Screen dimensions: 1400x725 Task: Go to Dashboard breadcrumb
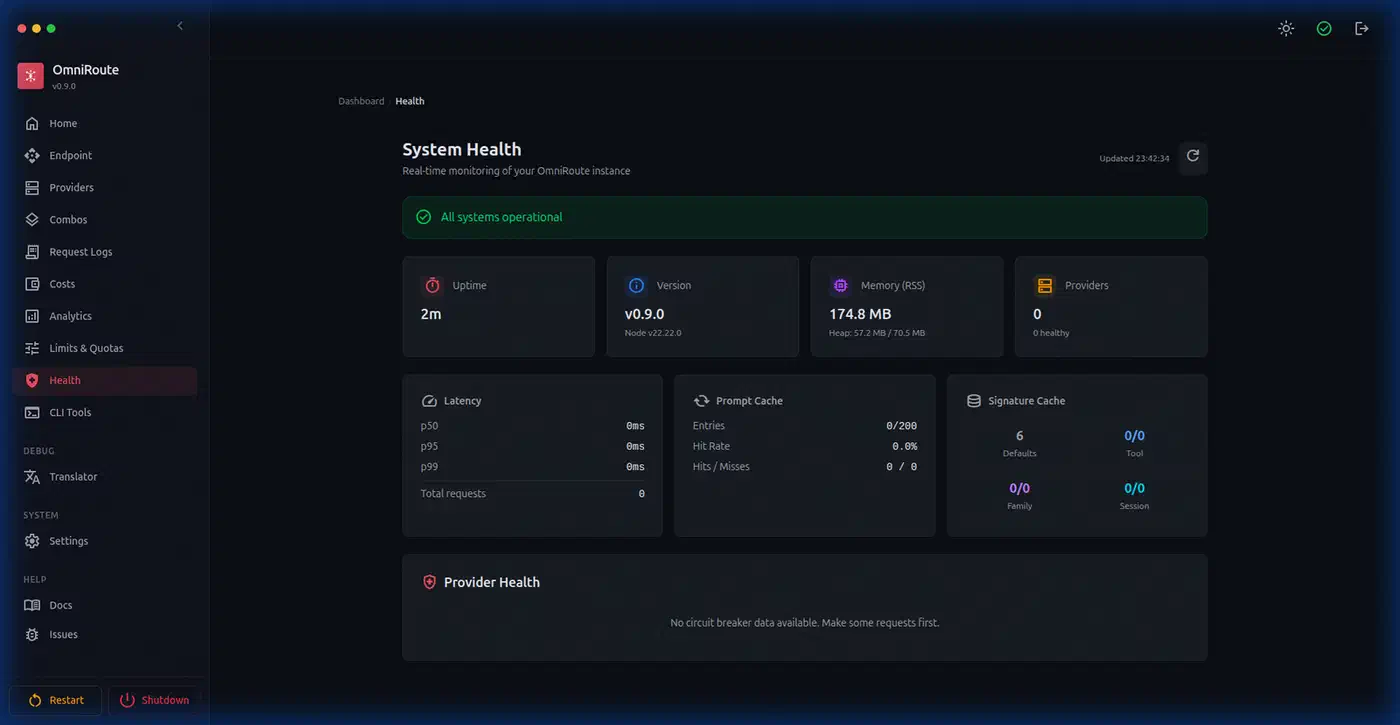tap(361, 101)
